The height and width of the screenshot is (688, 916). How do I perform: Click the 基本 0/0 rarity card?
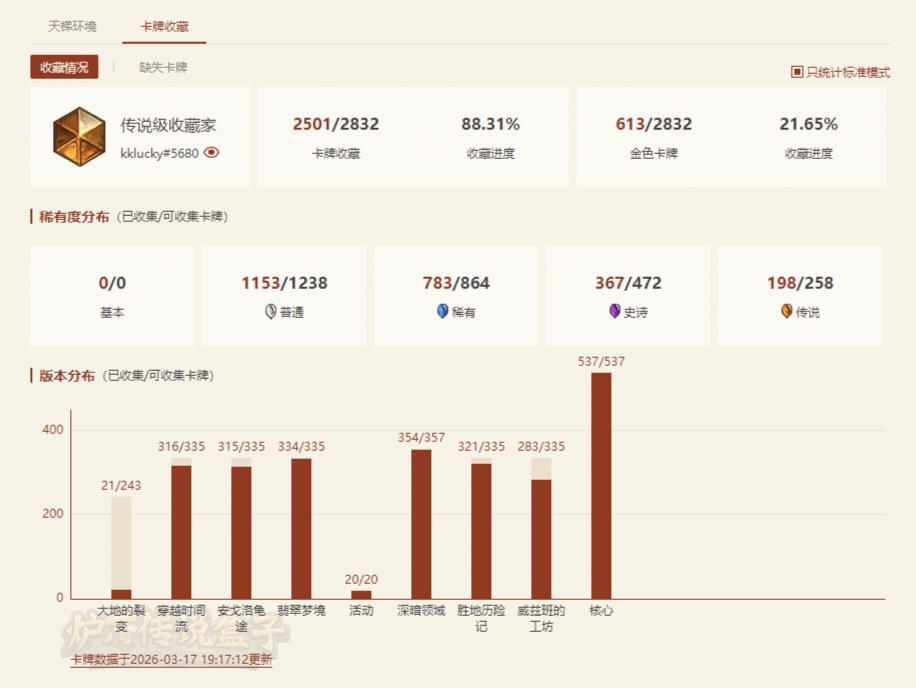coord(112,296)
